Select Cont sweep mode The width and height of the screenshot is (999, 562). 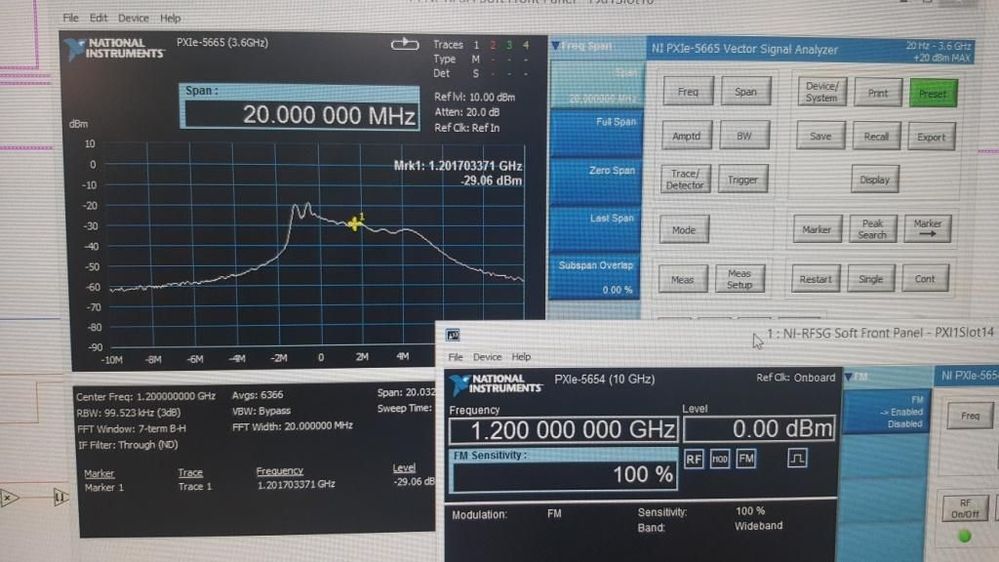pos(925,278)
